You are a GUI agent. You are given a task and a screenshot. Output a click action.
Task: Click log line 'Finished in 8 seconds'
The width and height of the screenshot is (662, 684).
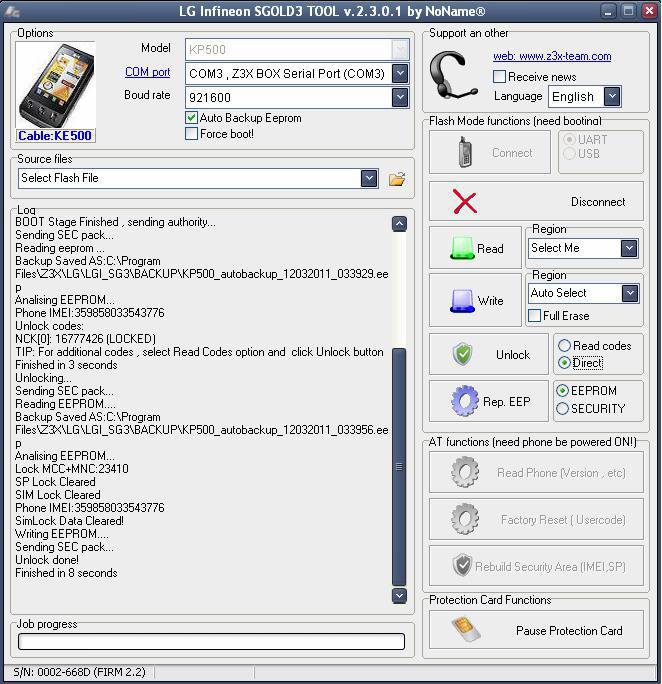point(66,573)
